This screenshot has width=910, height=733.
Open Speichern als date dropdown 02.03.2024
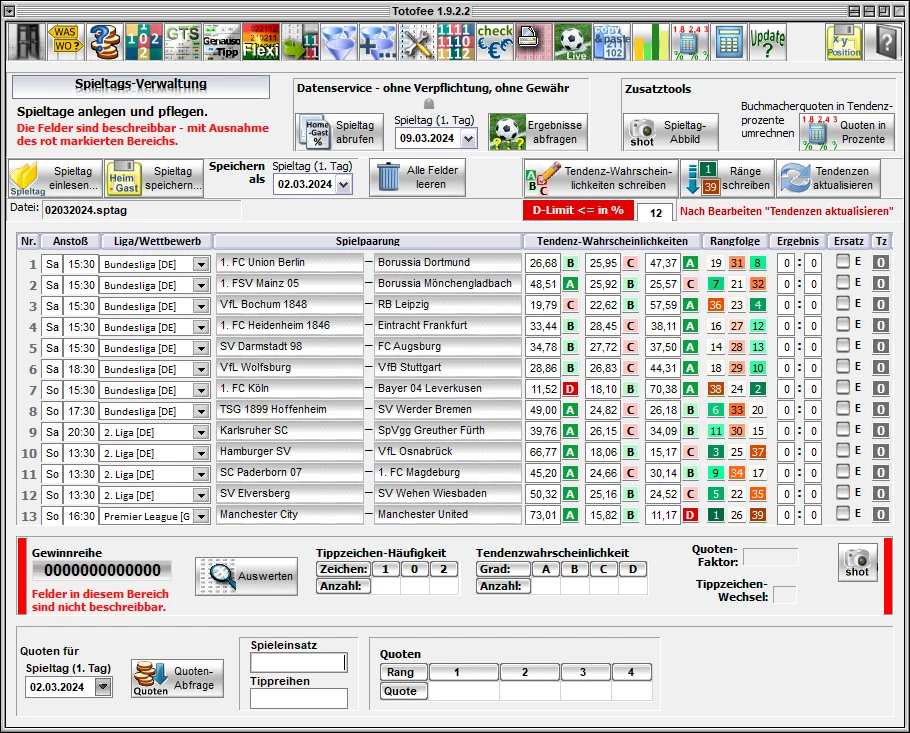[x=344, y=185]
